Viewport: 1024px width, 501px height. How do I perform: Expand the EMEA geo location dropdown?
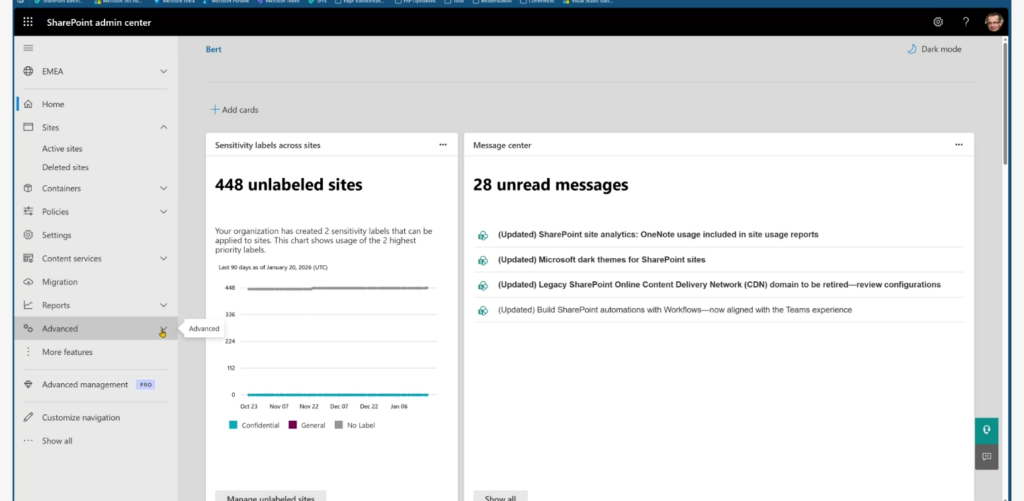coord(163,72)
